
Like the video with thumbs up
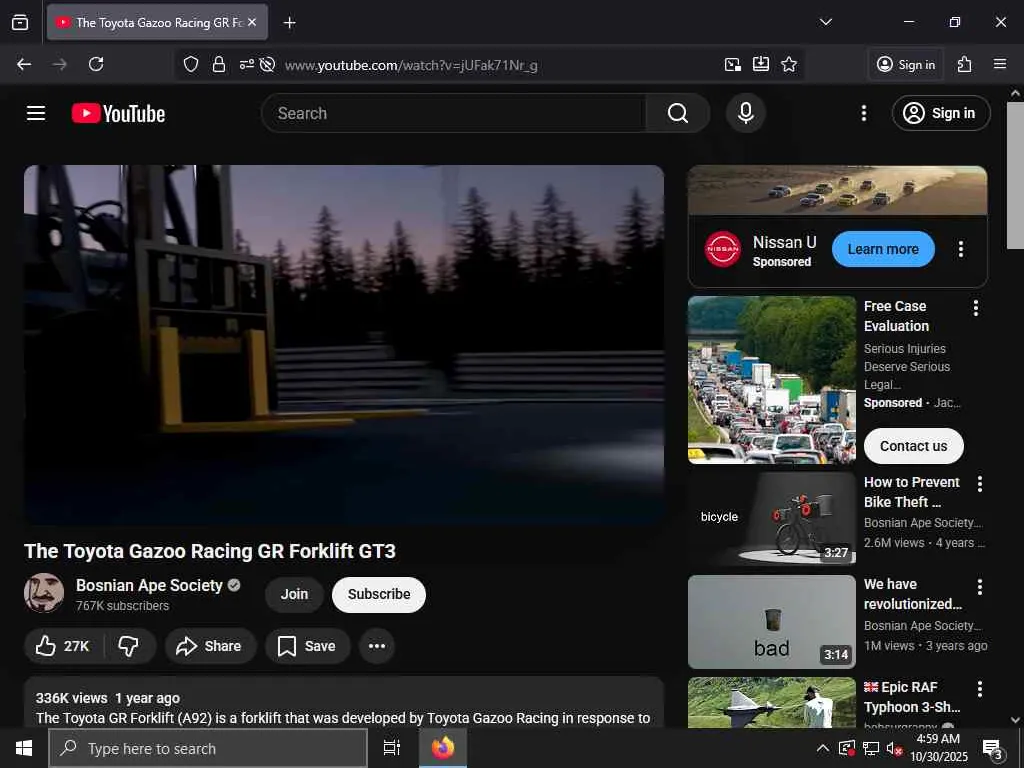[x=63, y=646]
